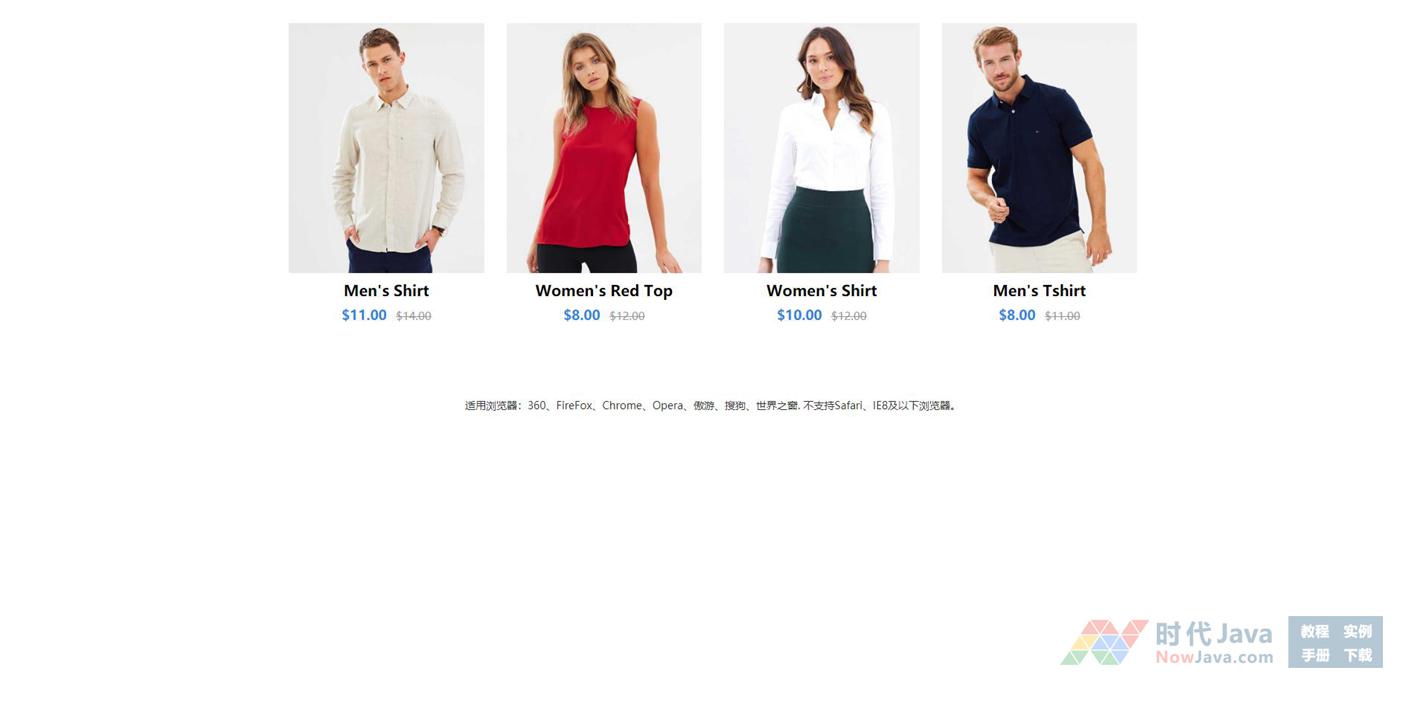Click the Men's Tshirt title
The width and height of the screenshot is (1425, 718).
pyautogui.click(x=1039, y=291)
